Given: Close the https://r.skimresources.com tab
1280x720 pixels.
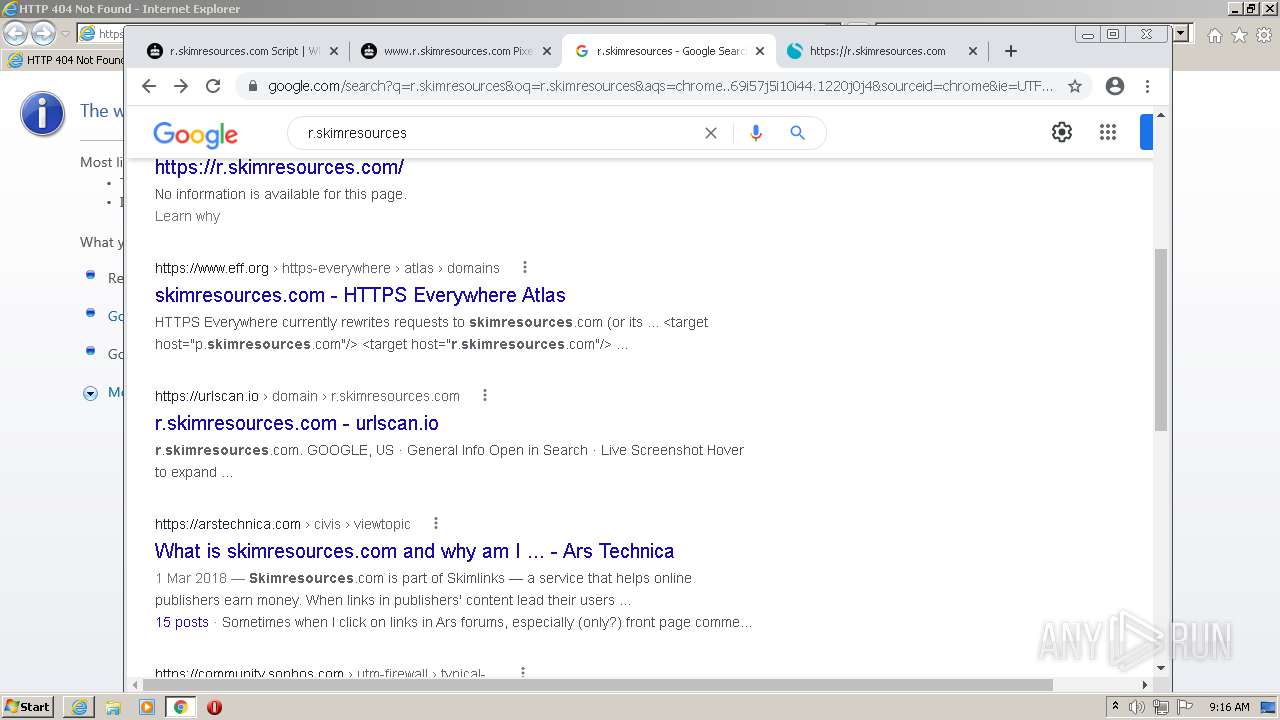Looking at the screenshot, I should [x=973, y=51].
